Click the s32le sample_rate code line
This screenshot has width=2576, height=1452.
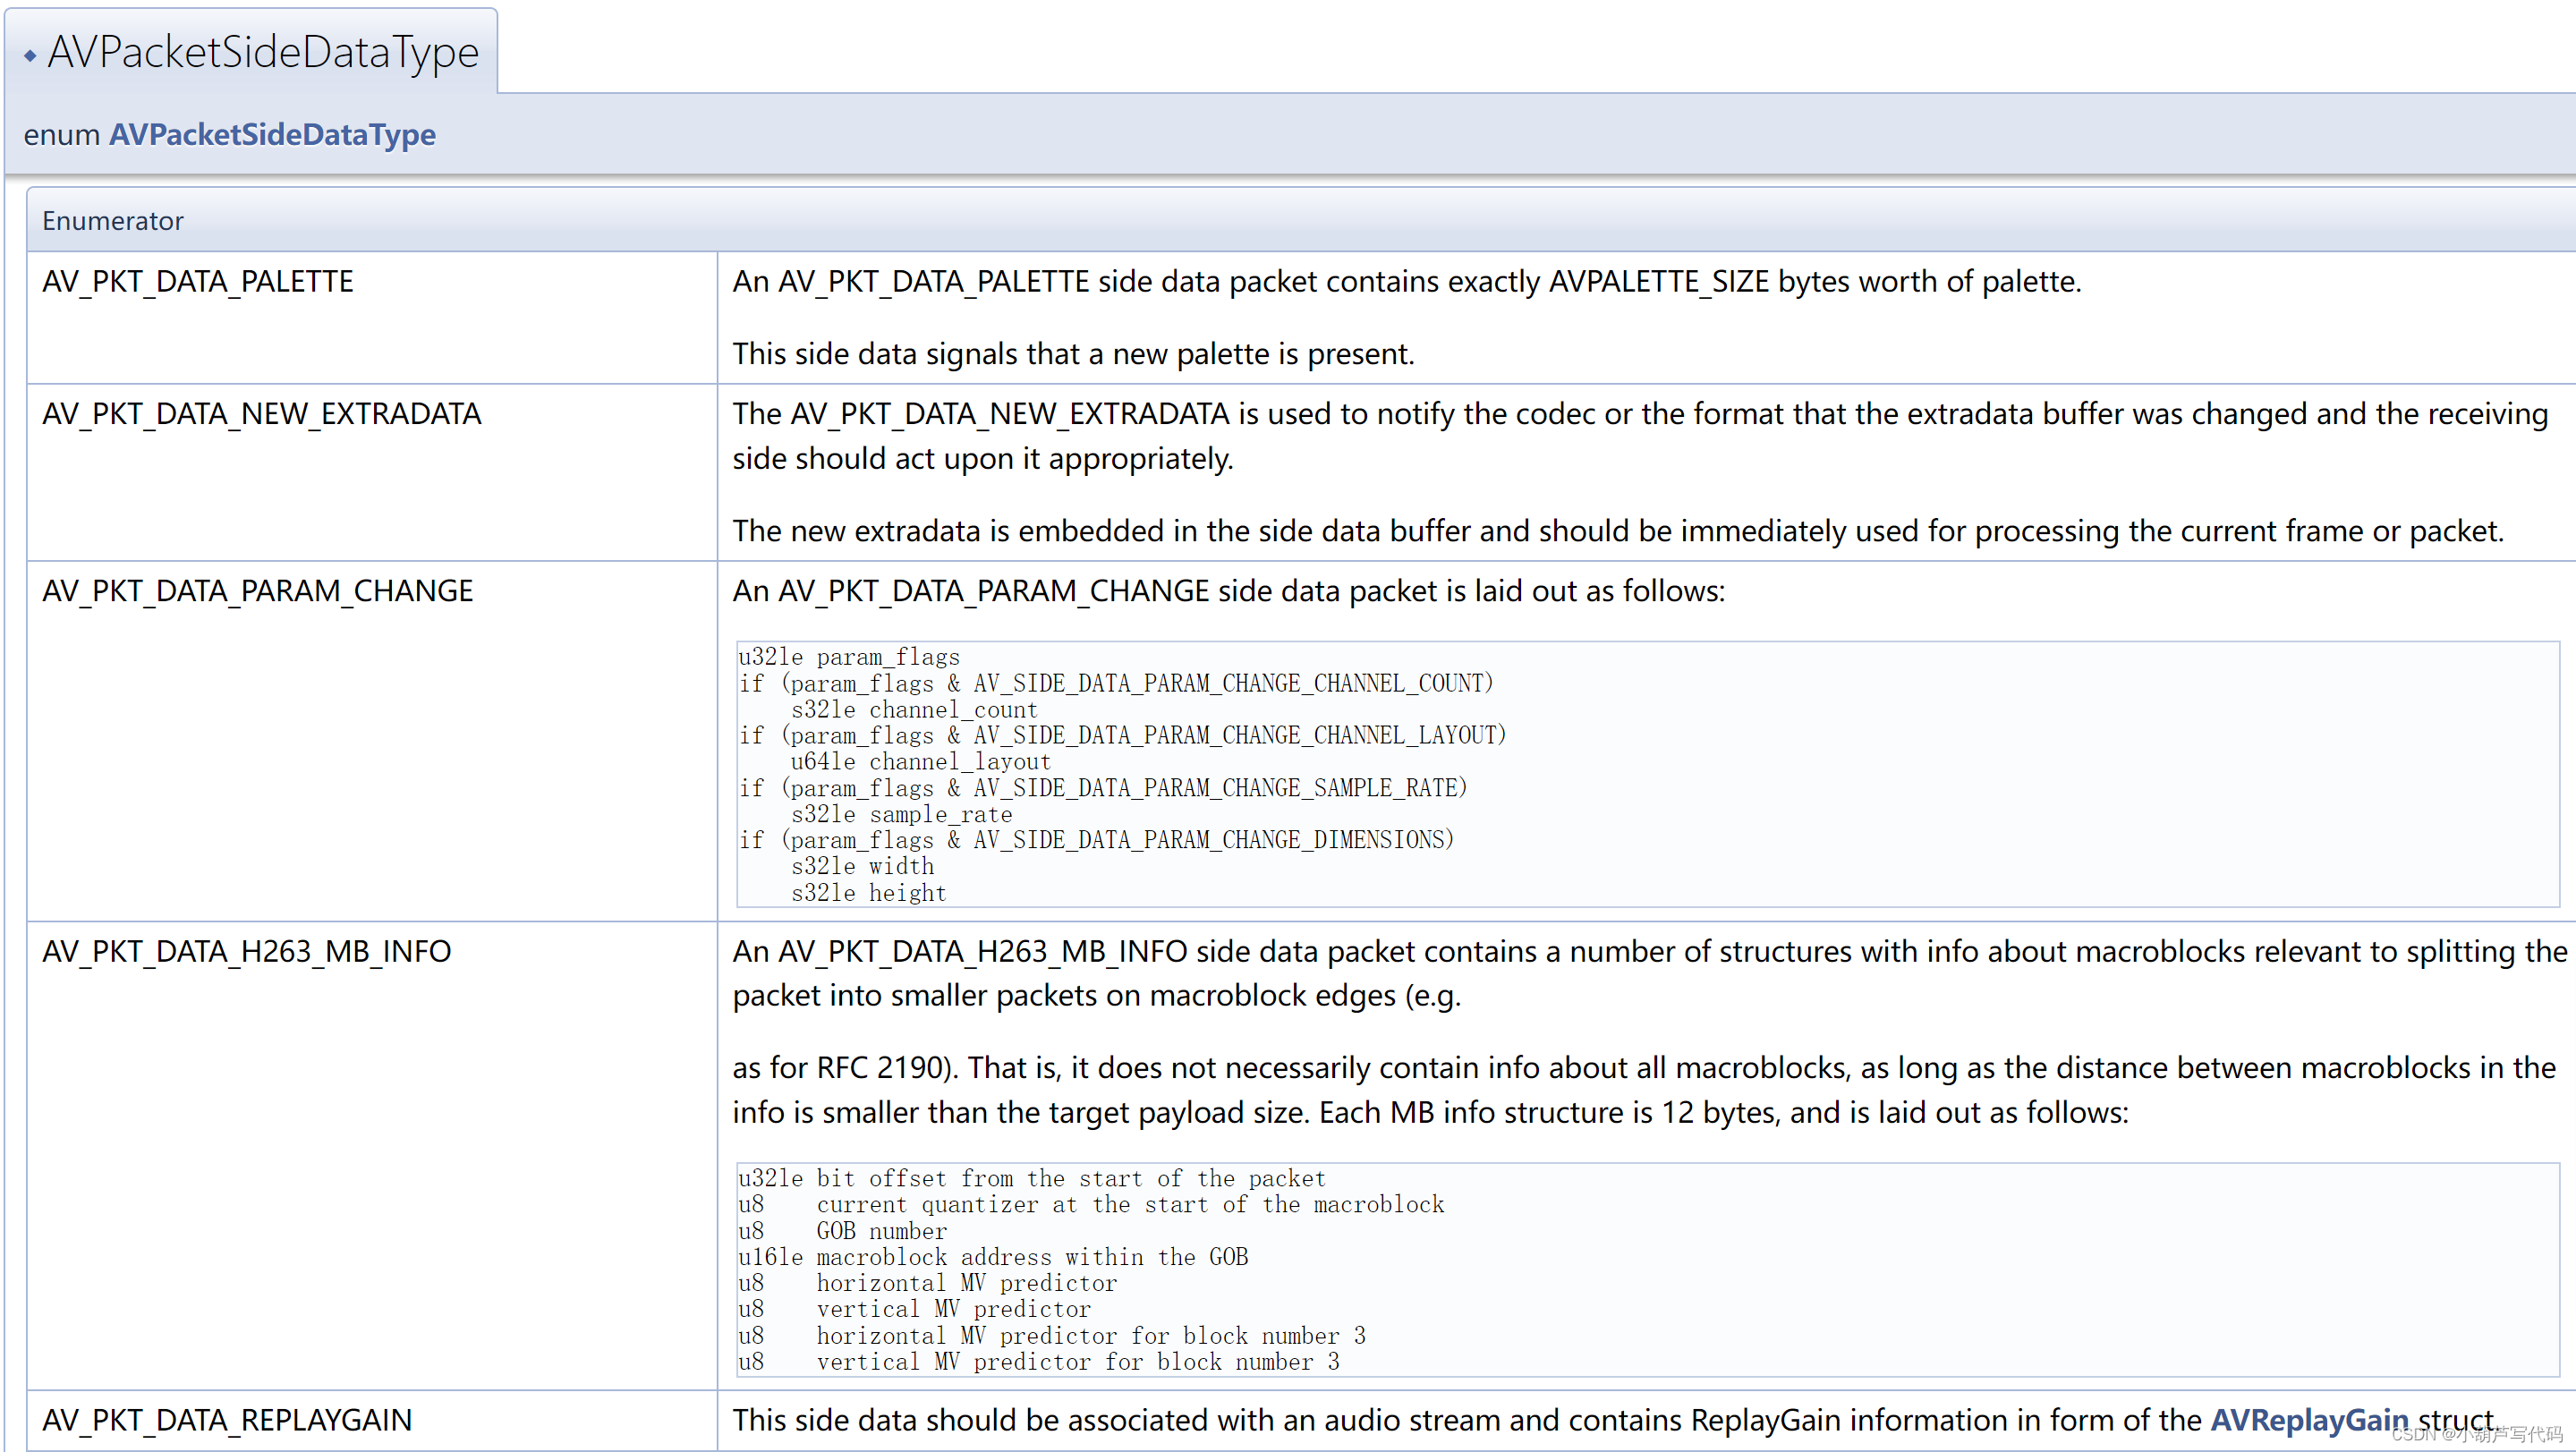[x=901, y=814]
